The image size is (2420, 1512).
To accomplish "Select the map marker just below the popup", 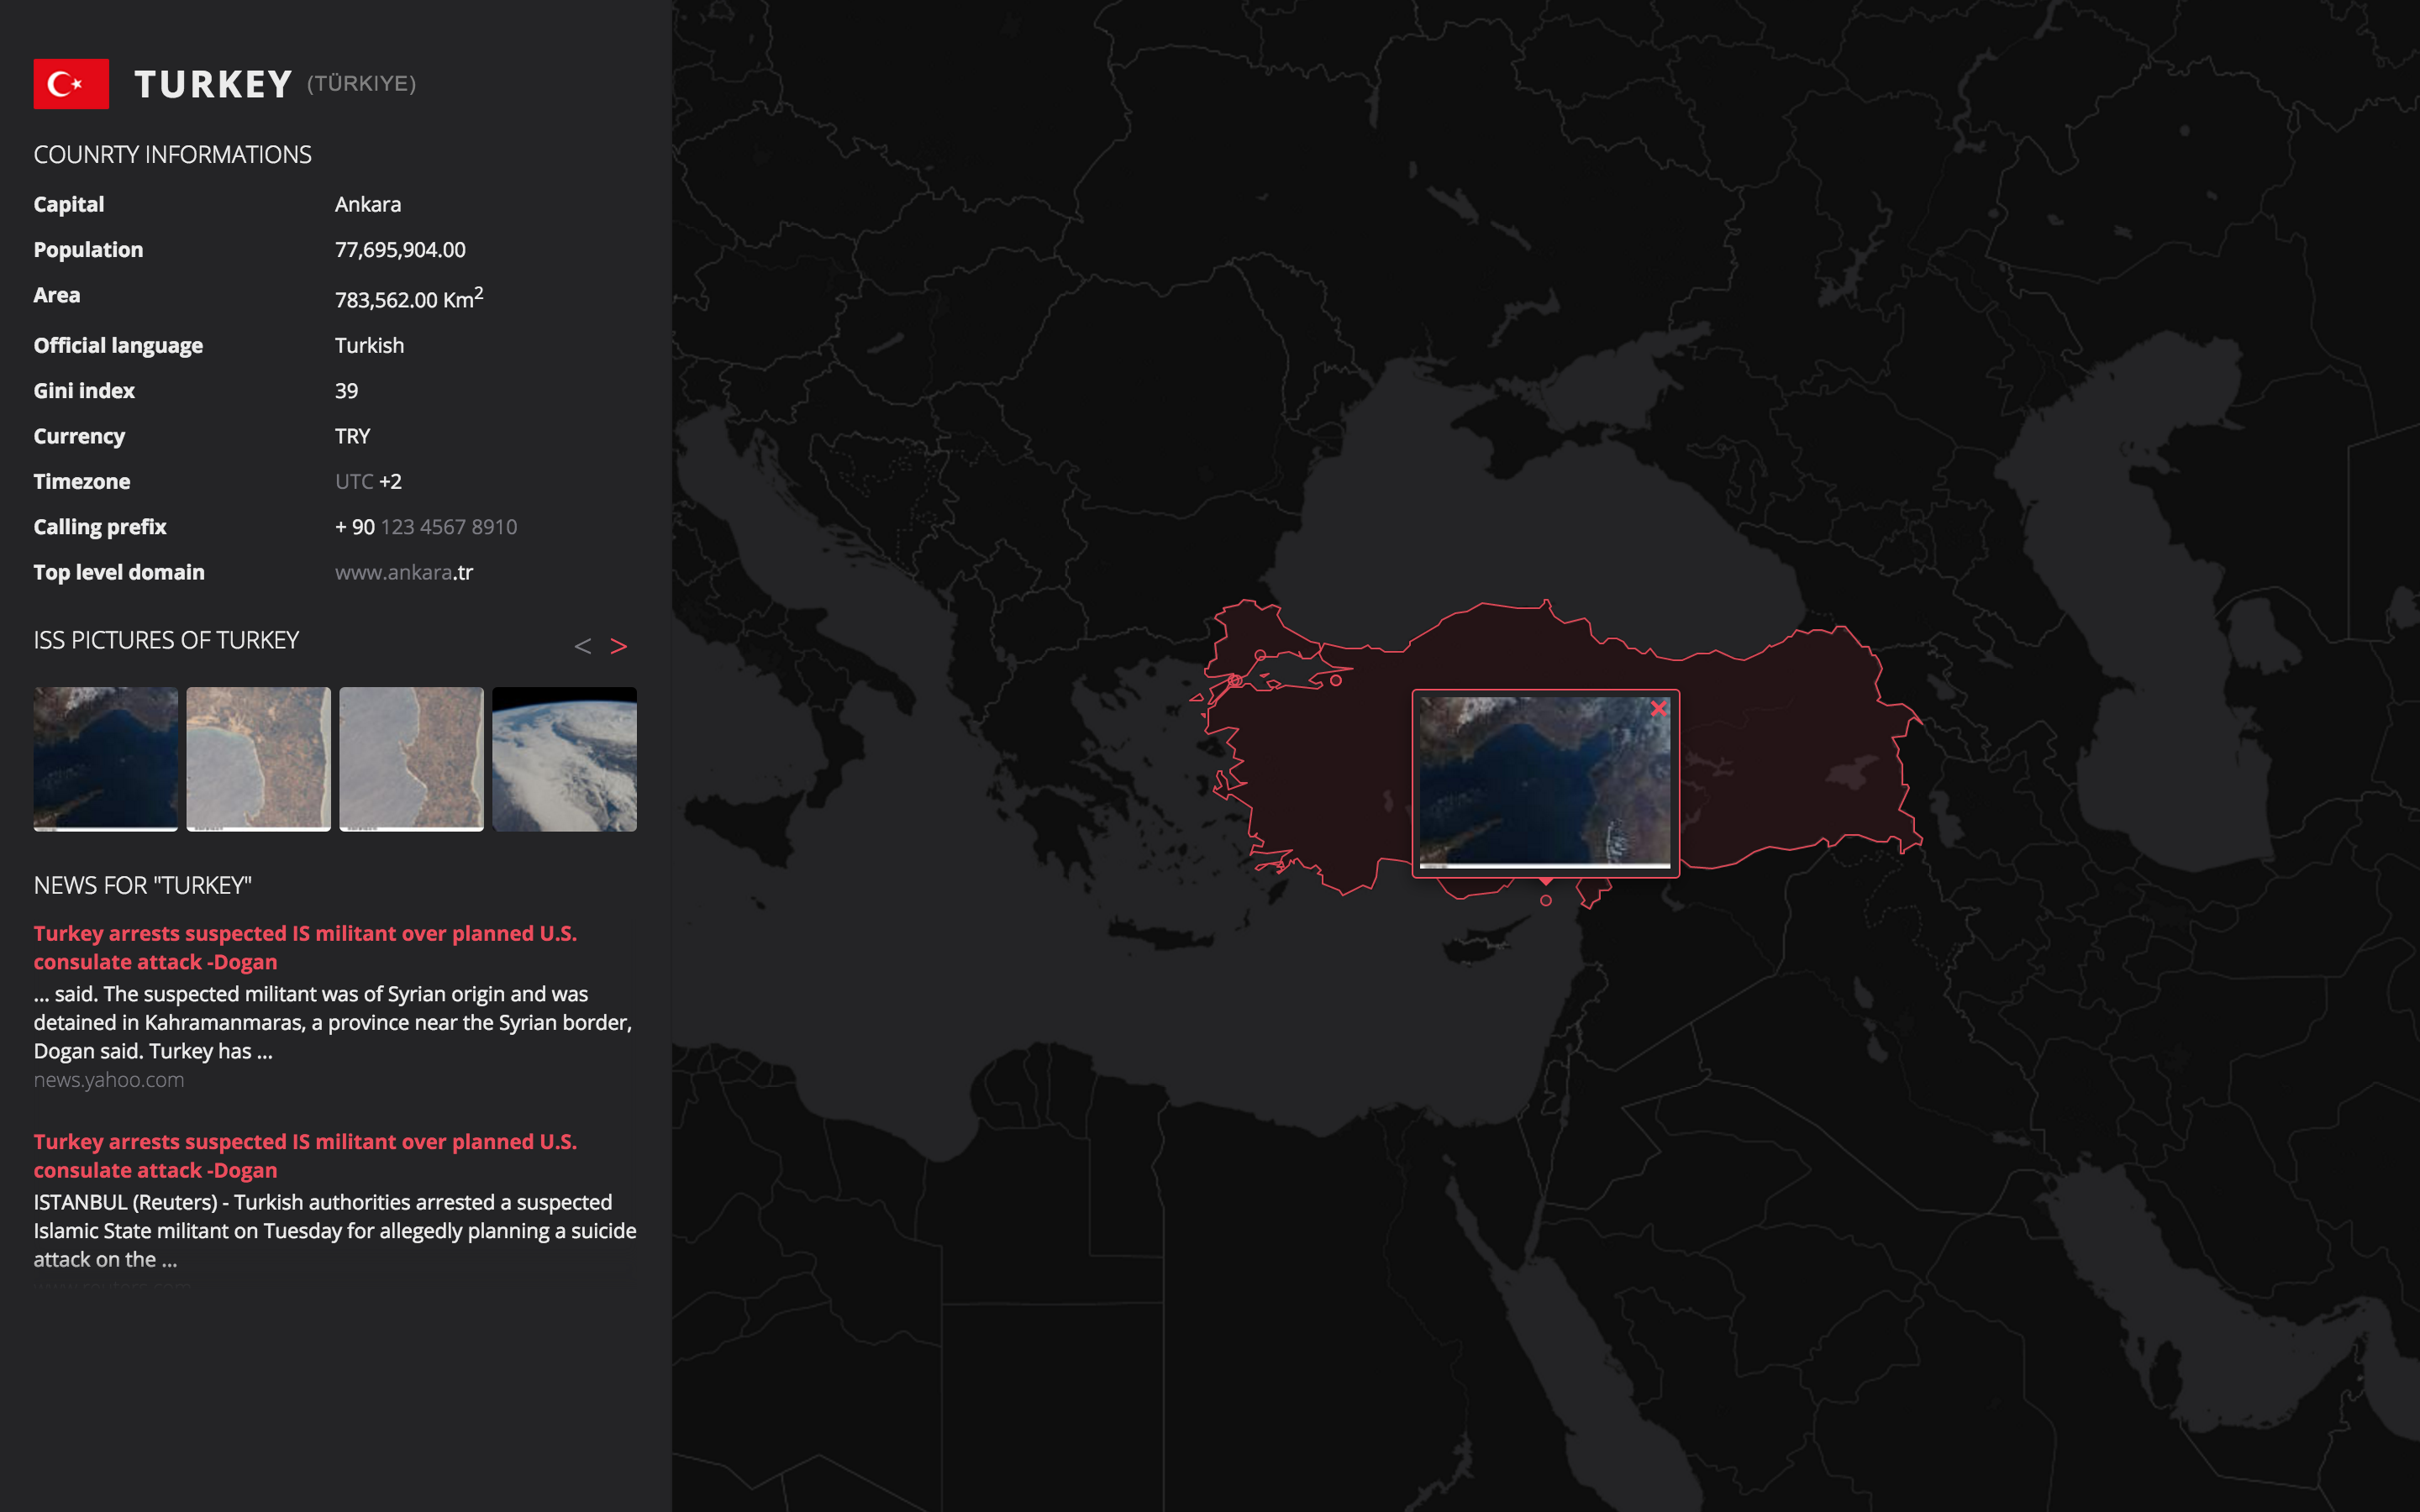I will tap(1546, 901).
